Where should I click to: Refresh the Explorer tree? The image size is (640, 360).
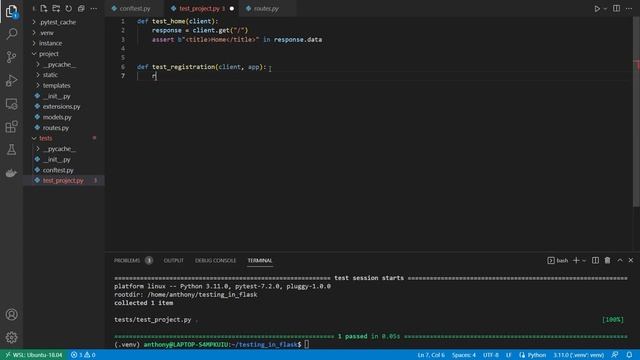pyautogui.click(x=69, y=8)
